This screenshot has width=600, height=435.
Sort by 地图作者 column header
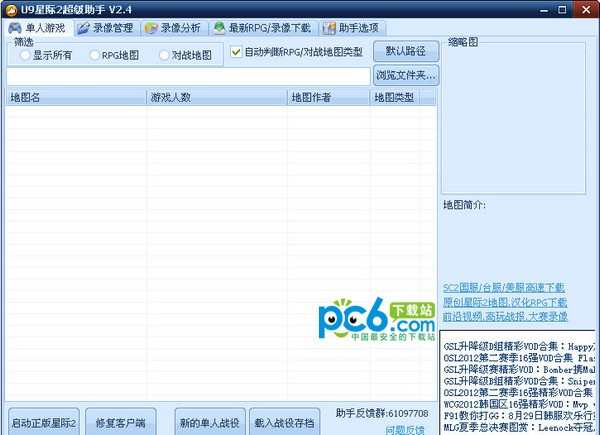(x=329, y=98)
